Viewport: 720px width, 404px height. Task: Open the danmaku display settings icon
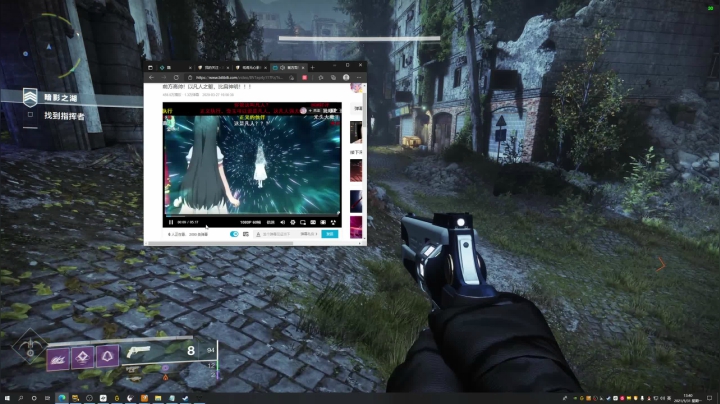(246, 234)
